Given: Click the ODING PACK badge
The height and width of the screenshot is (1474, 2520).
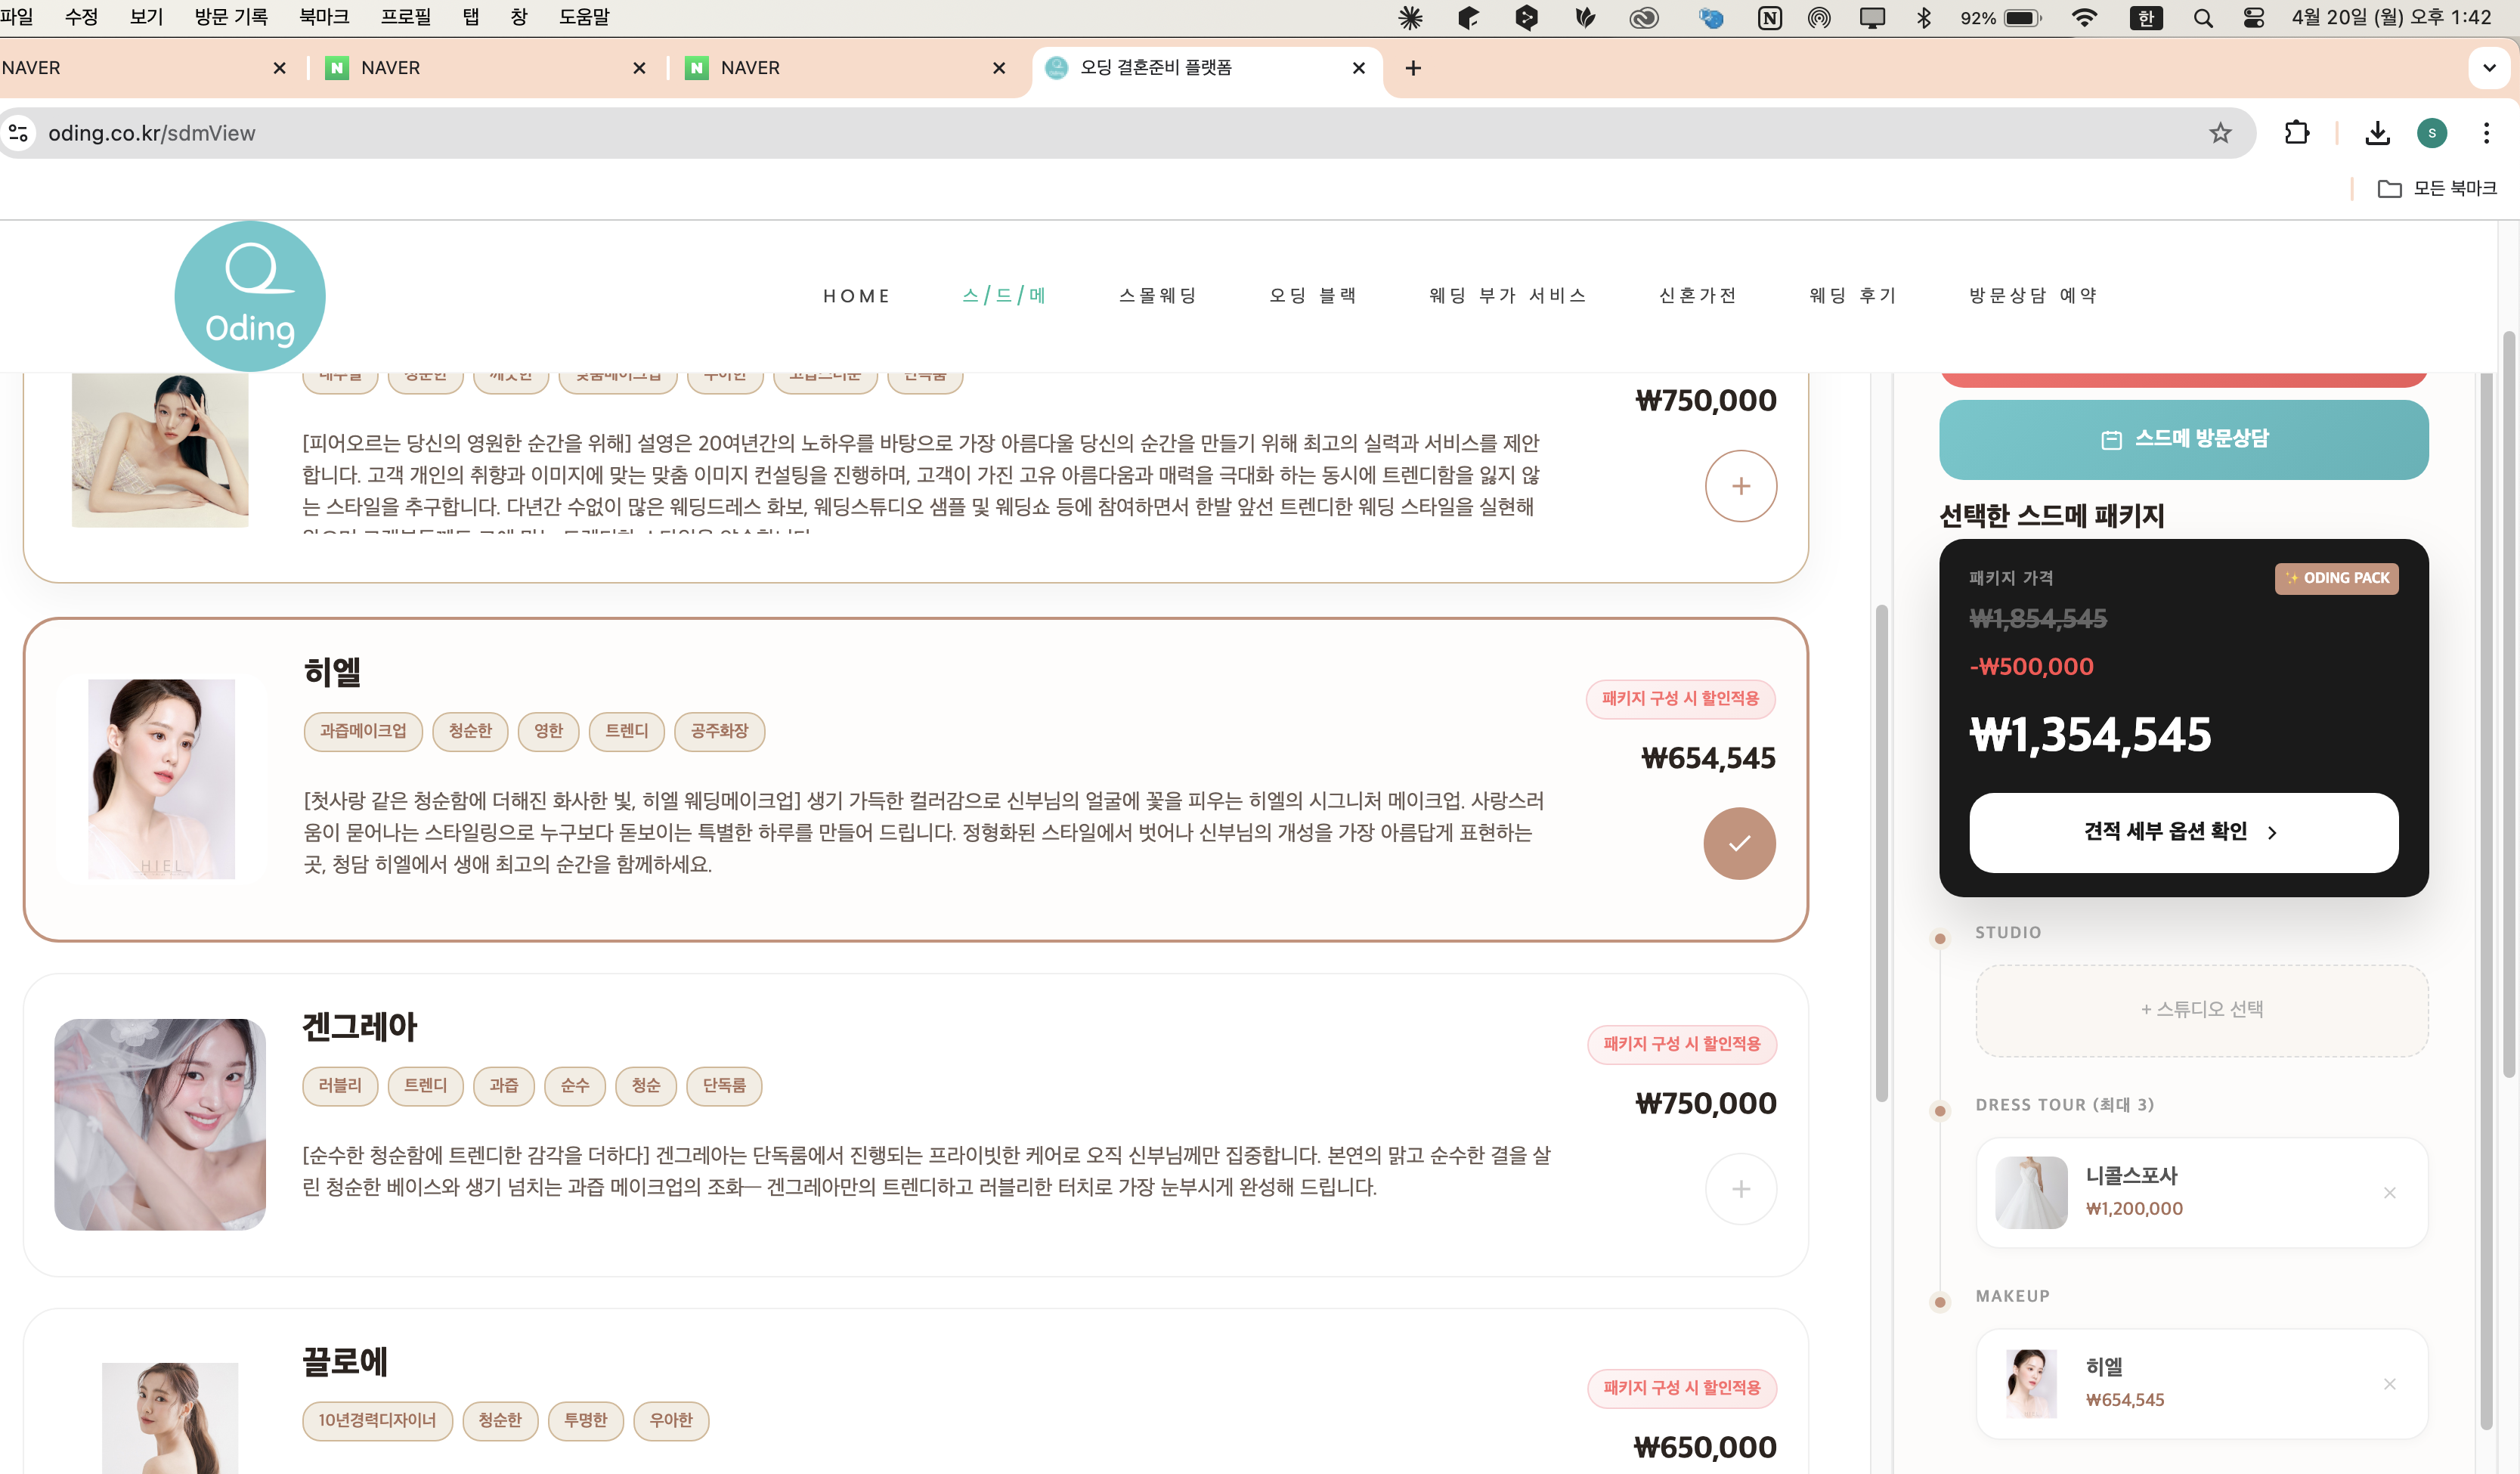Looking at the screenshot, I should tap(2337, 578).
